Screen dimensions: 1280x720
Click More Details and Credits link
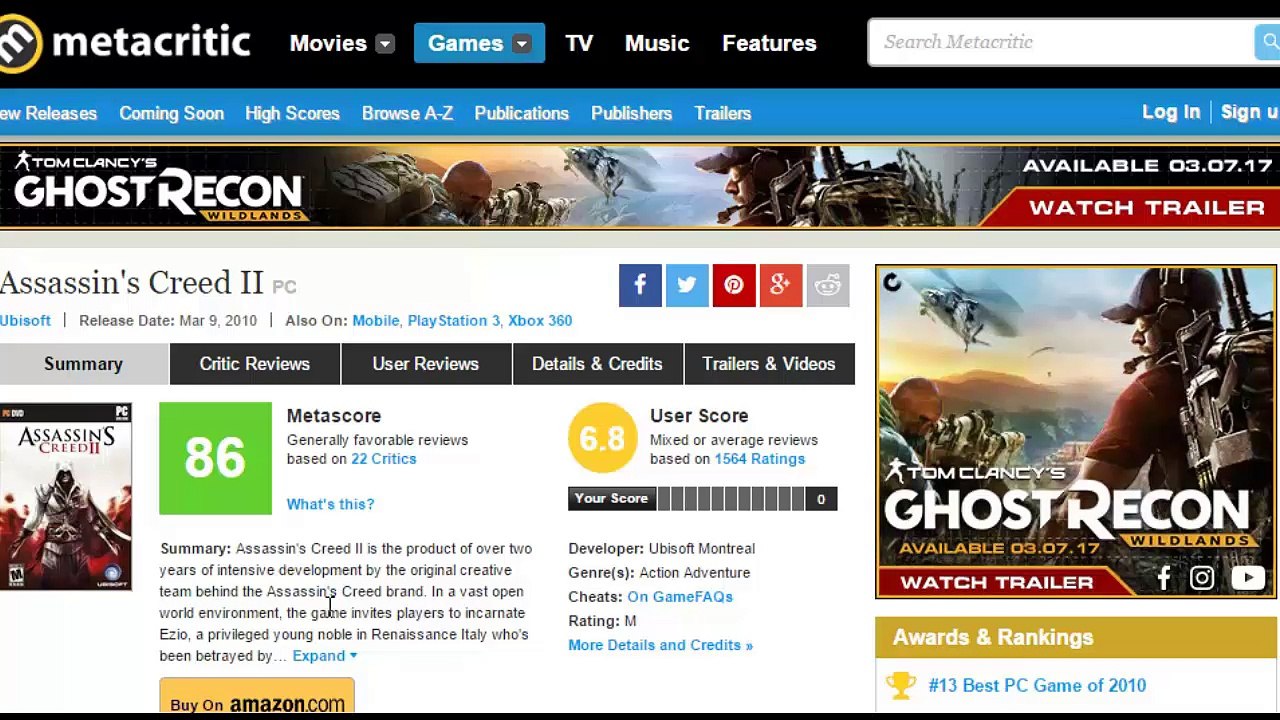[660, 645]
